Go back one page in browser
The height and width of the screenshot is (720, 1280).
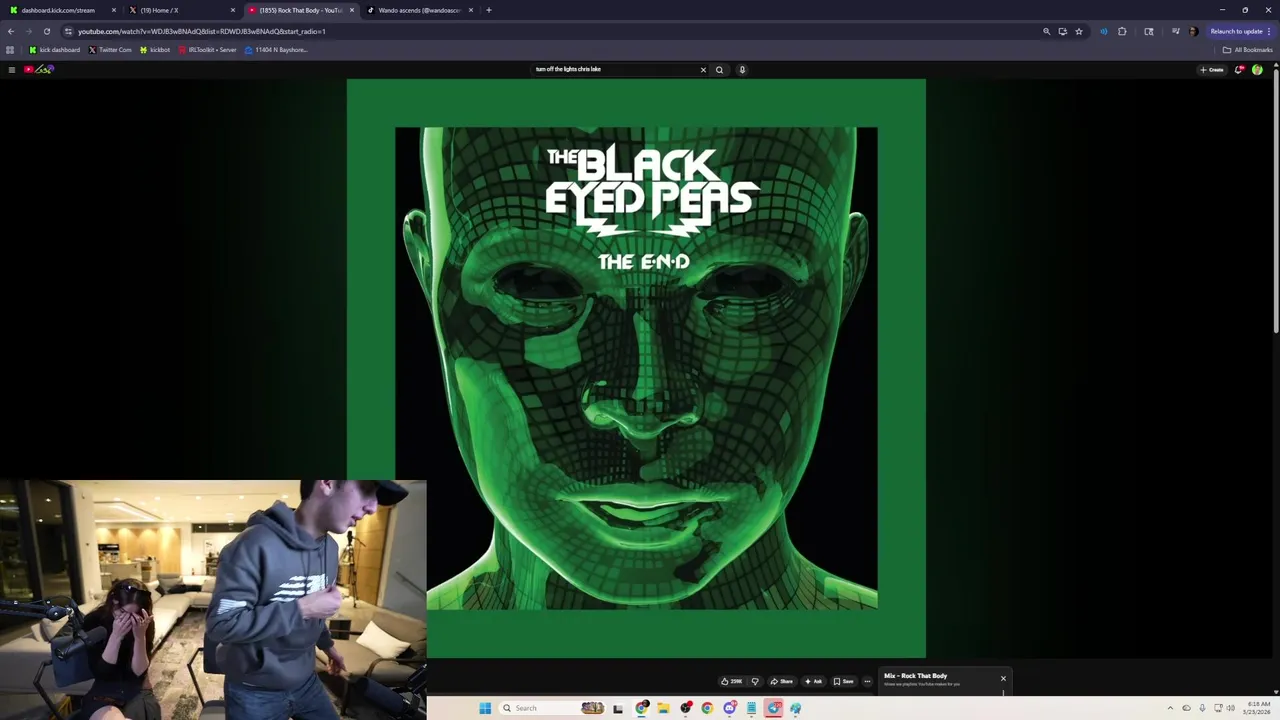coord(11,31)
